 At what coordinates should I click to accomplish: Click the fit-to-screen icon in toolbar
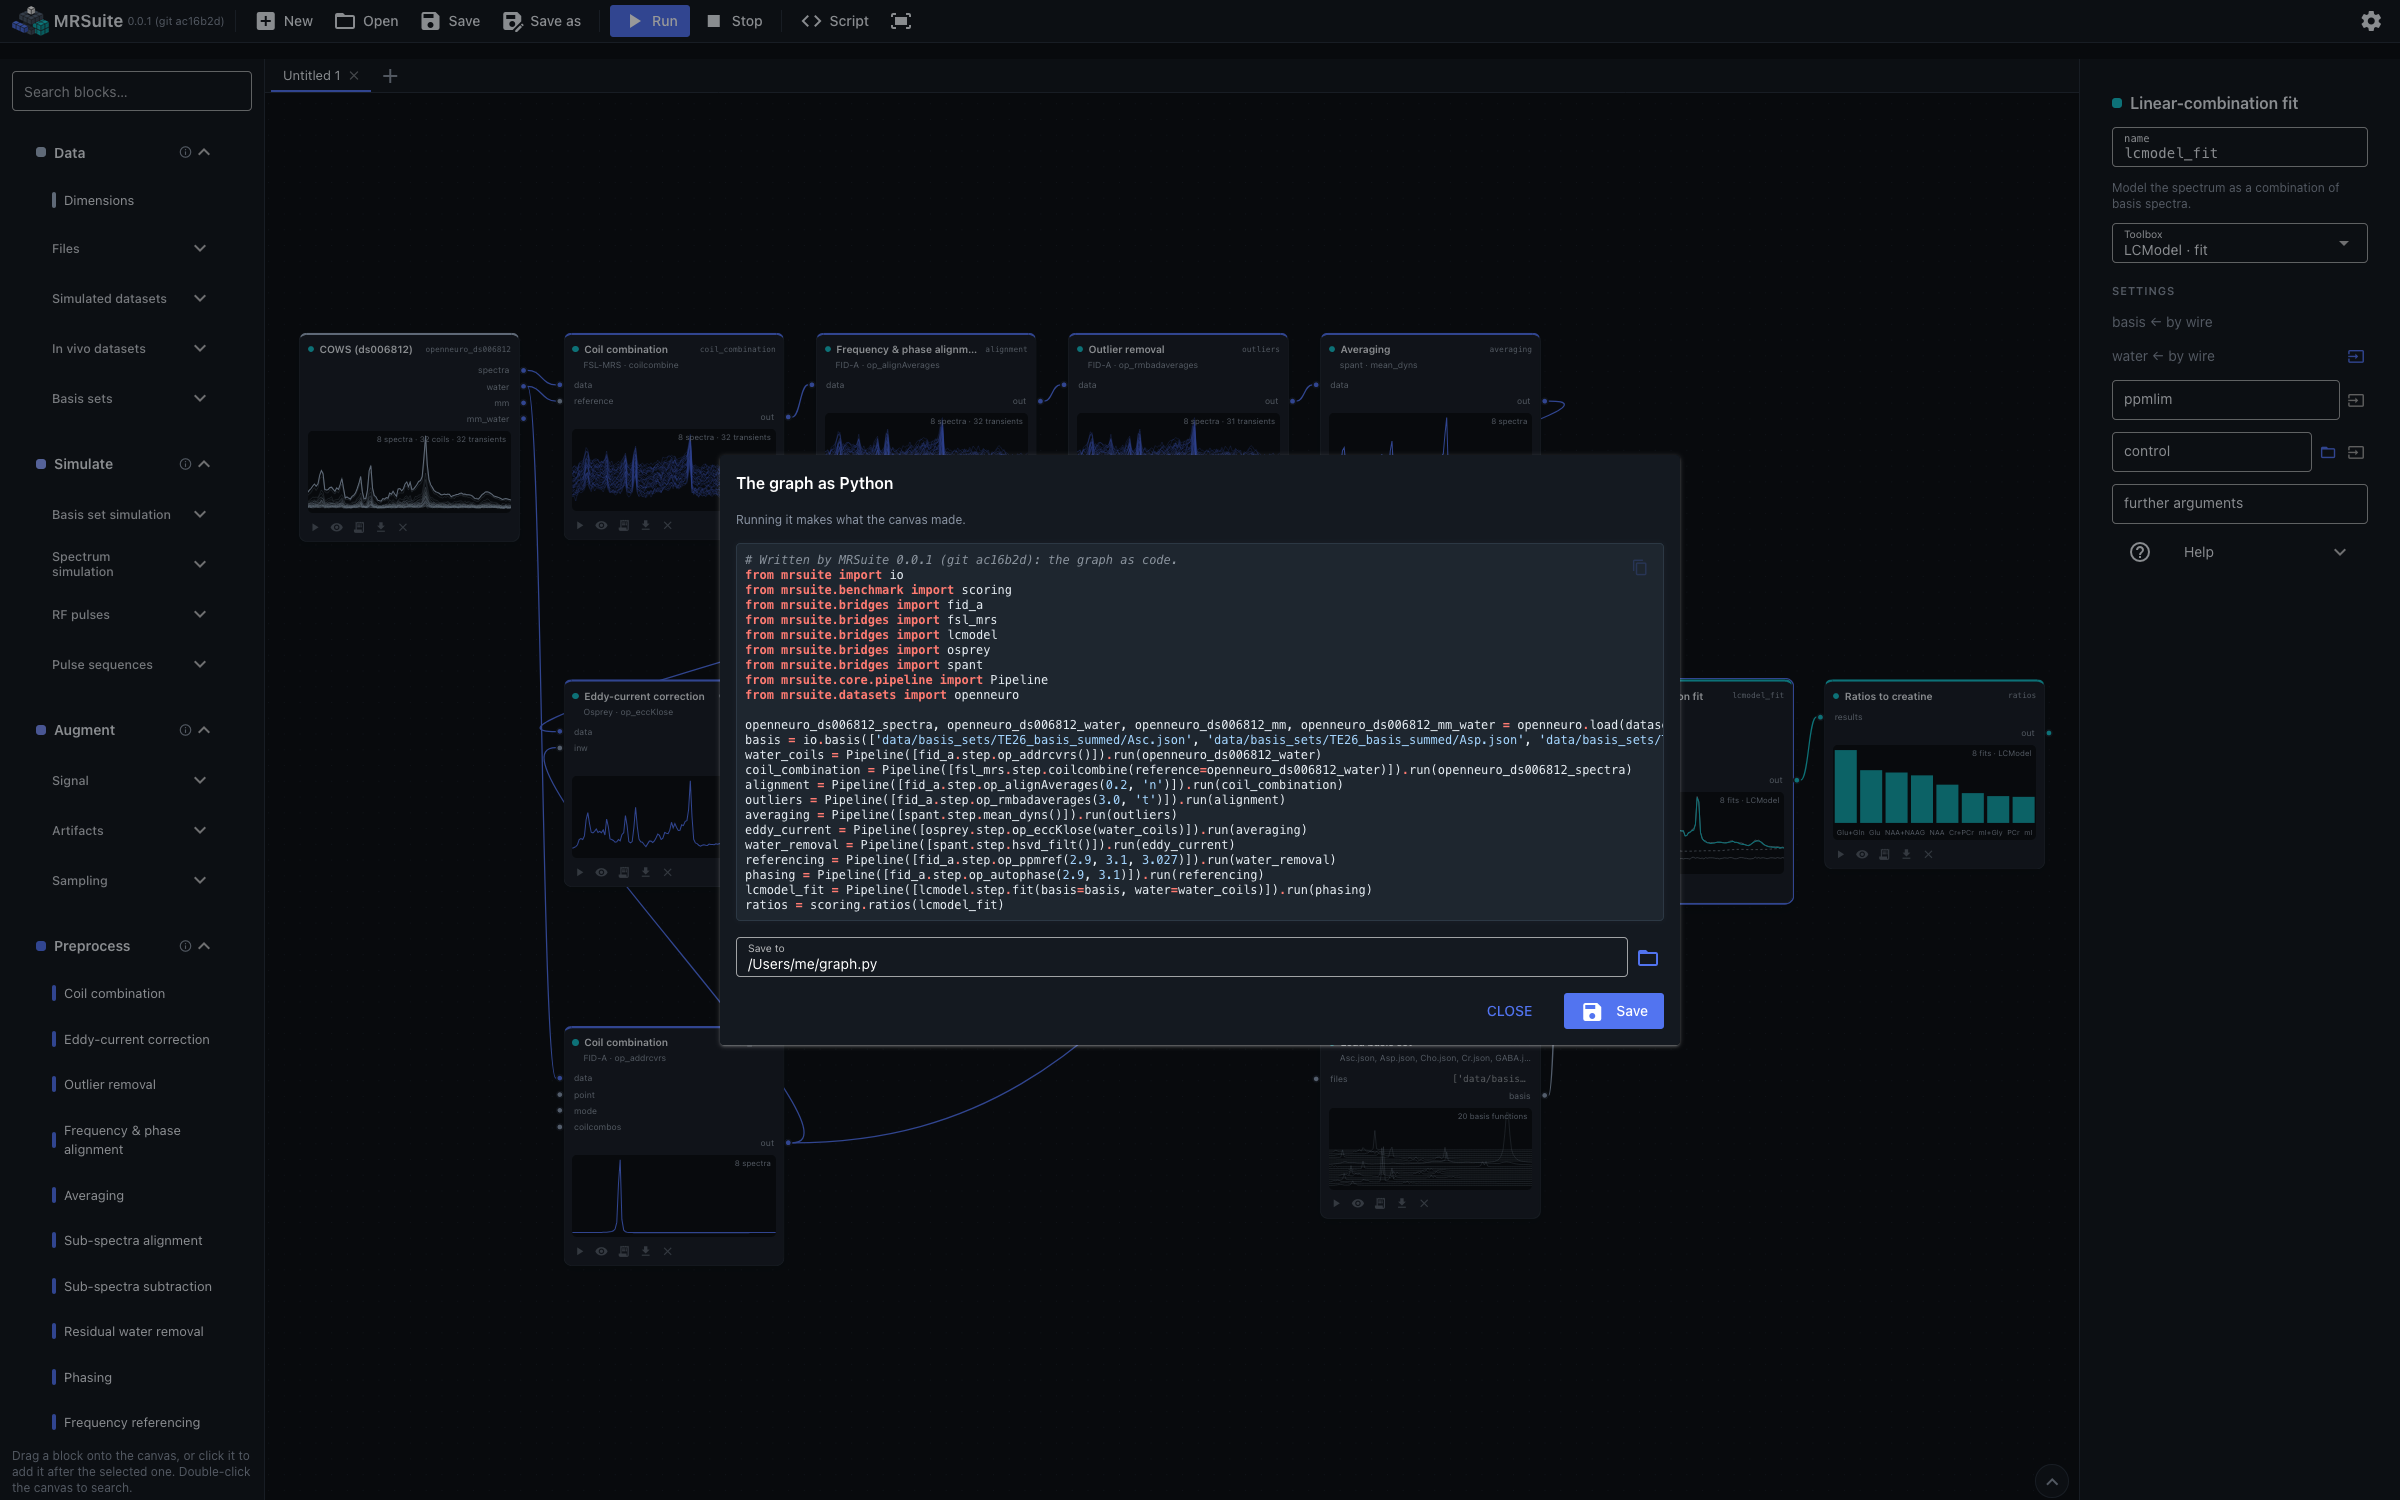[900, 21]
